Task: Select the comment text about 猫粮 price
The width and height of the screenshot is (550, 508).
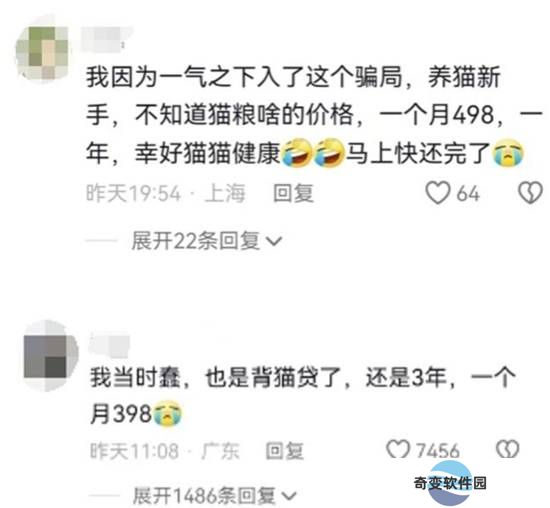Action: 314,115
